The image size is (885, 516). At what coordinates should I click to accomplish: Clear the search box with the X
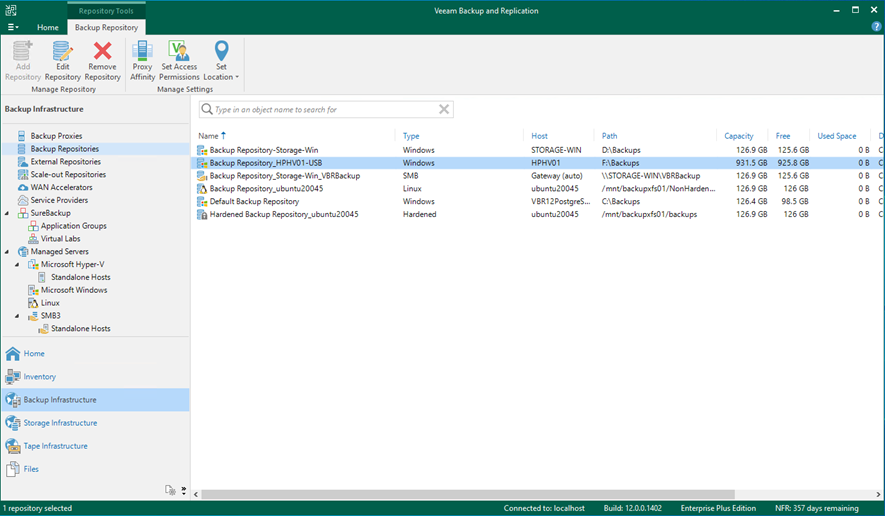[444, 109]
